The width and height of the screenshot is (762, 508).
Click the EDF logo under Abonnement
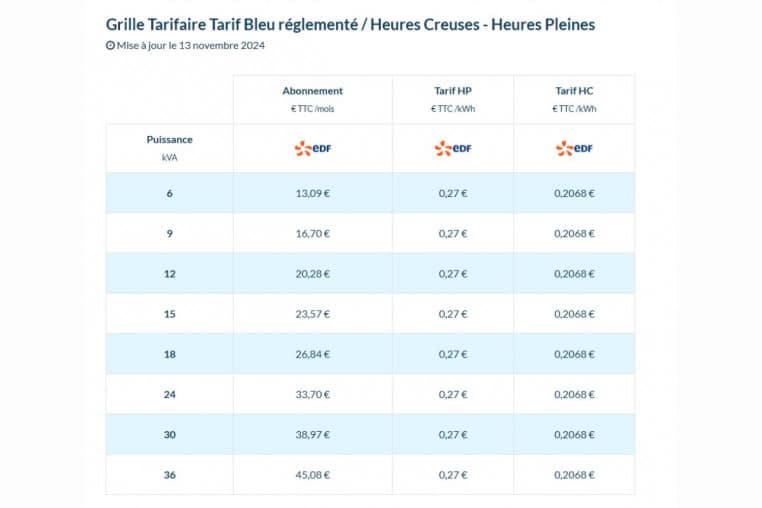tap(312, 149)
